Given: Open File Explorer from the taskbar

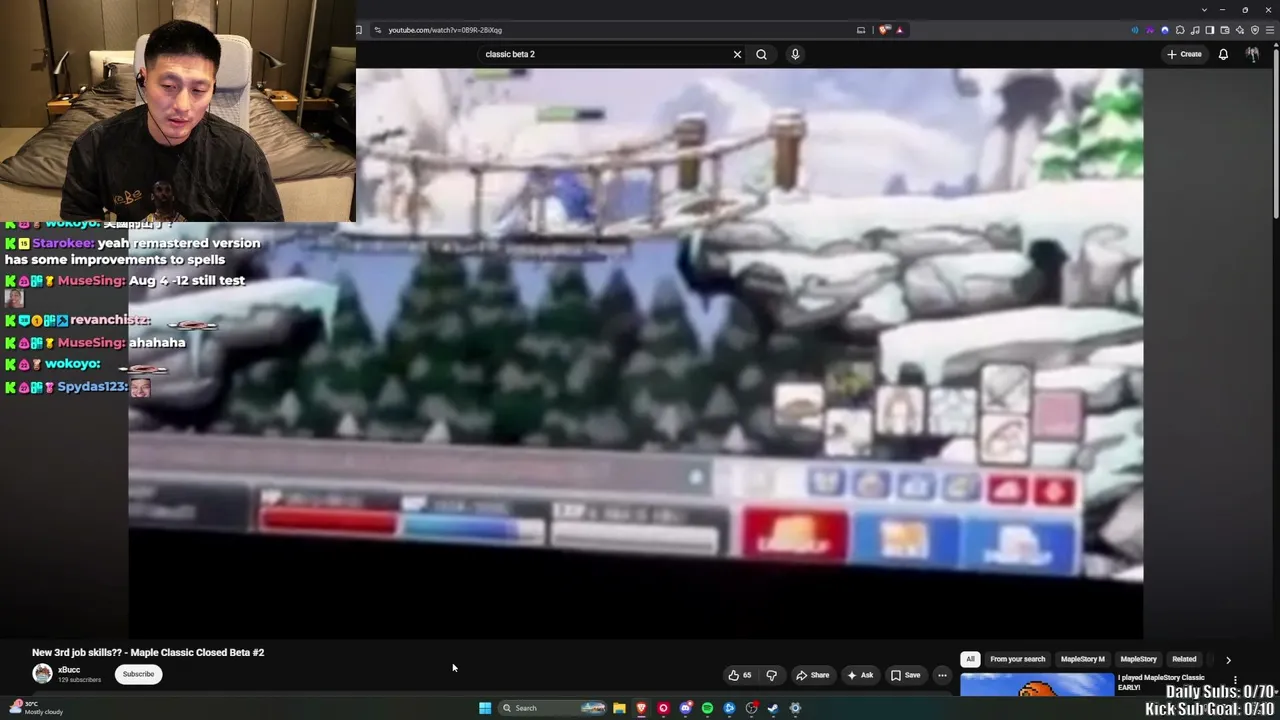Looking at the screenshot, I should 619,708.
